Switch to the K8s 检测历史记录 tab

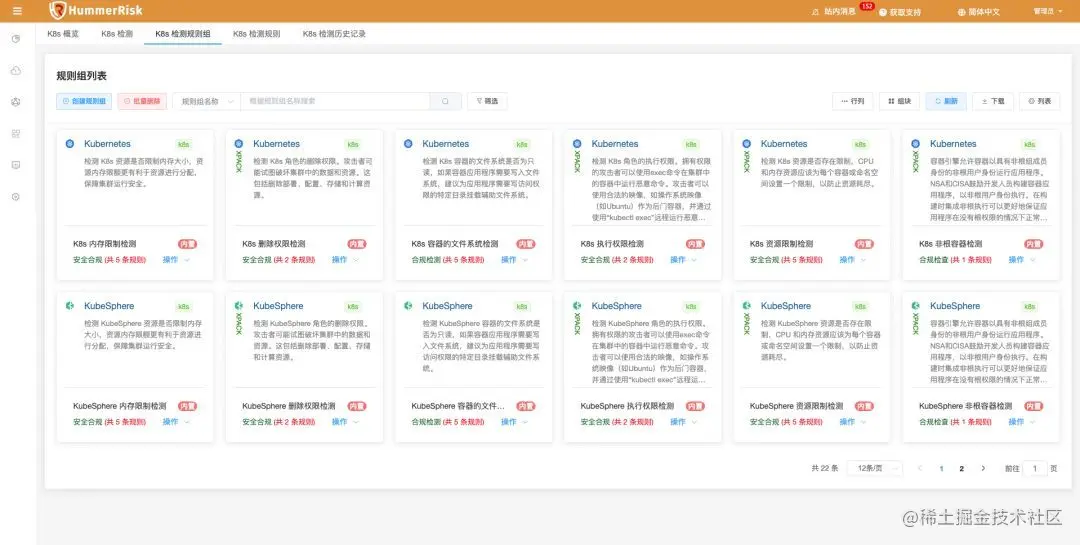coord(334,33)
